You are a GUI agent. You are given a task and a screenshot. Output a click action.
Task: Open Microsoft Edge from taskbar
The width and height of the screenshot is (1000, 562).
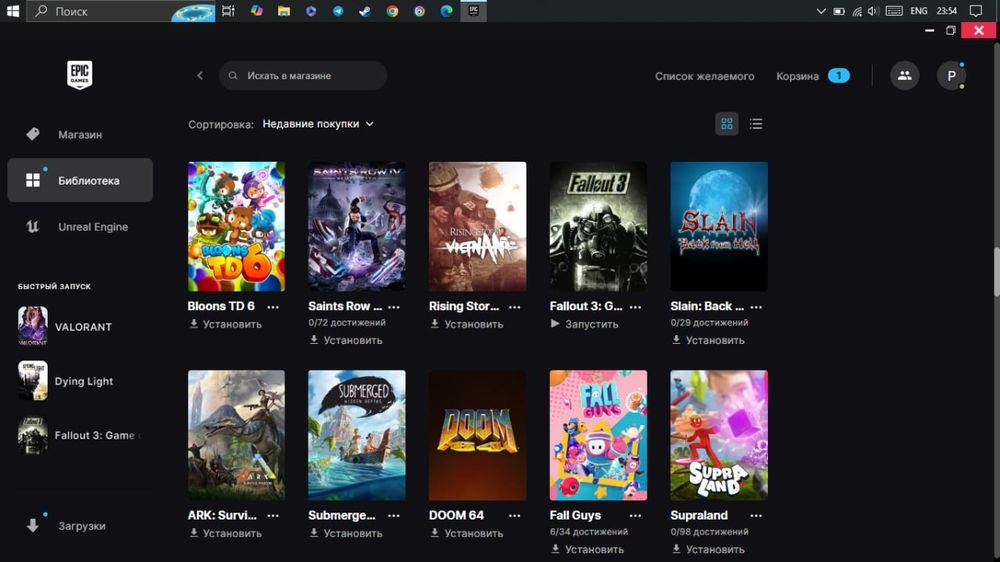coord(446,11)
